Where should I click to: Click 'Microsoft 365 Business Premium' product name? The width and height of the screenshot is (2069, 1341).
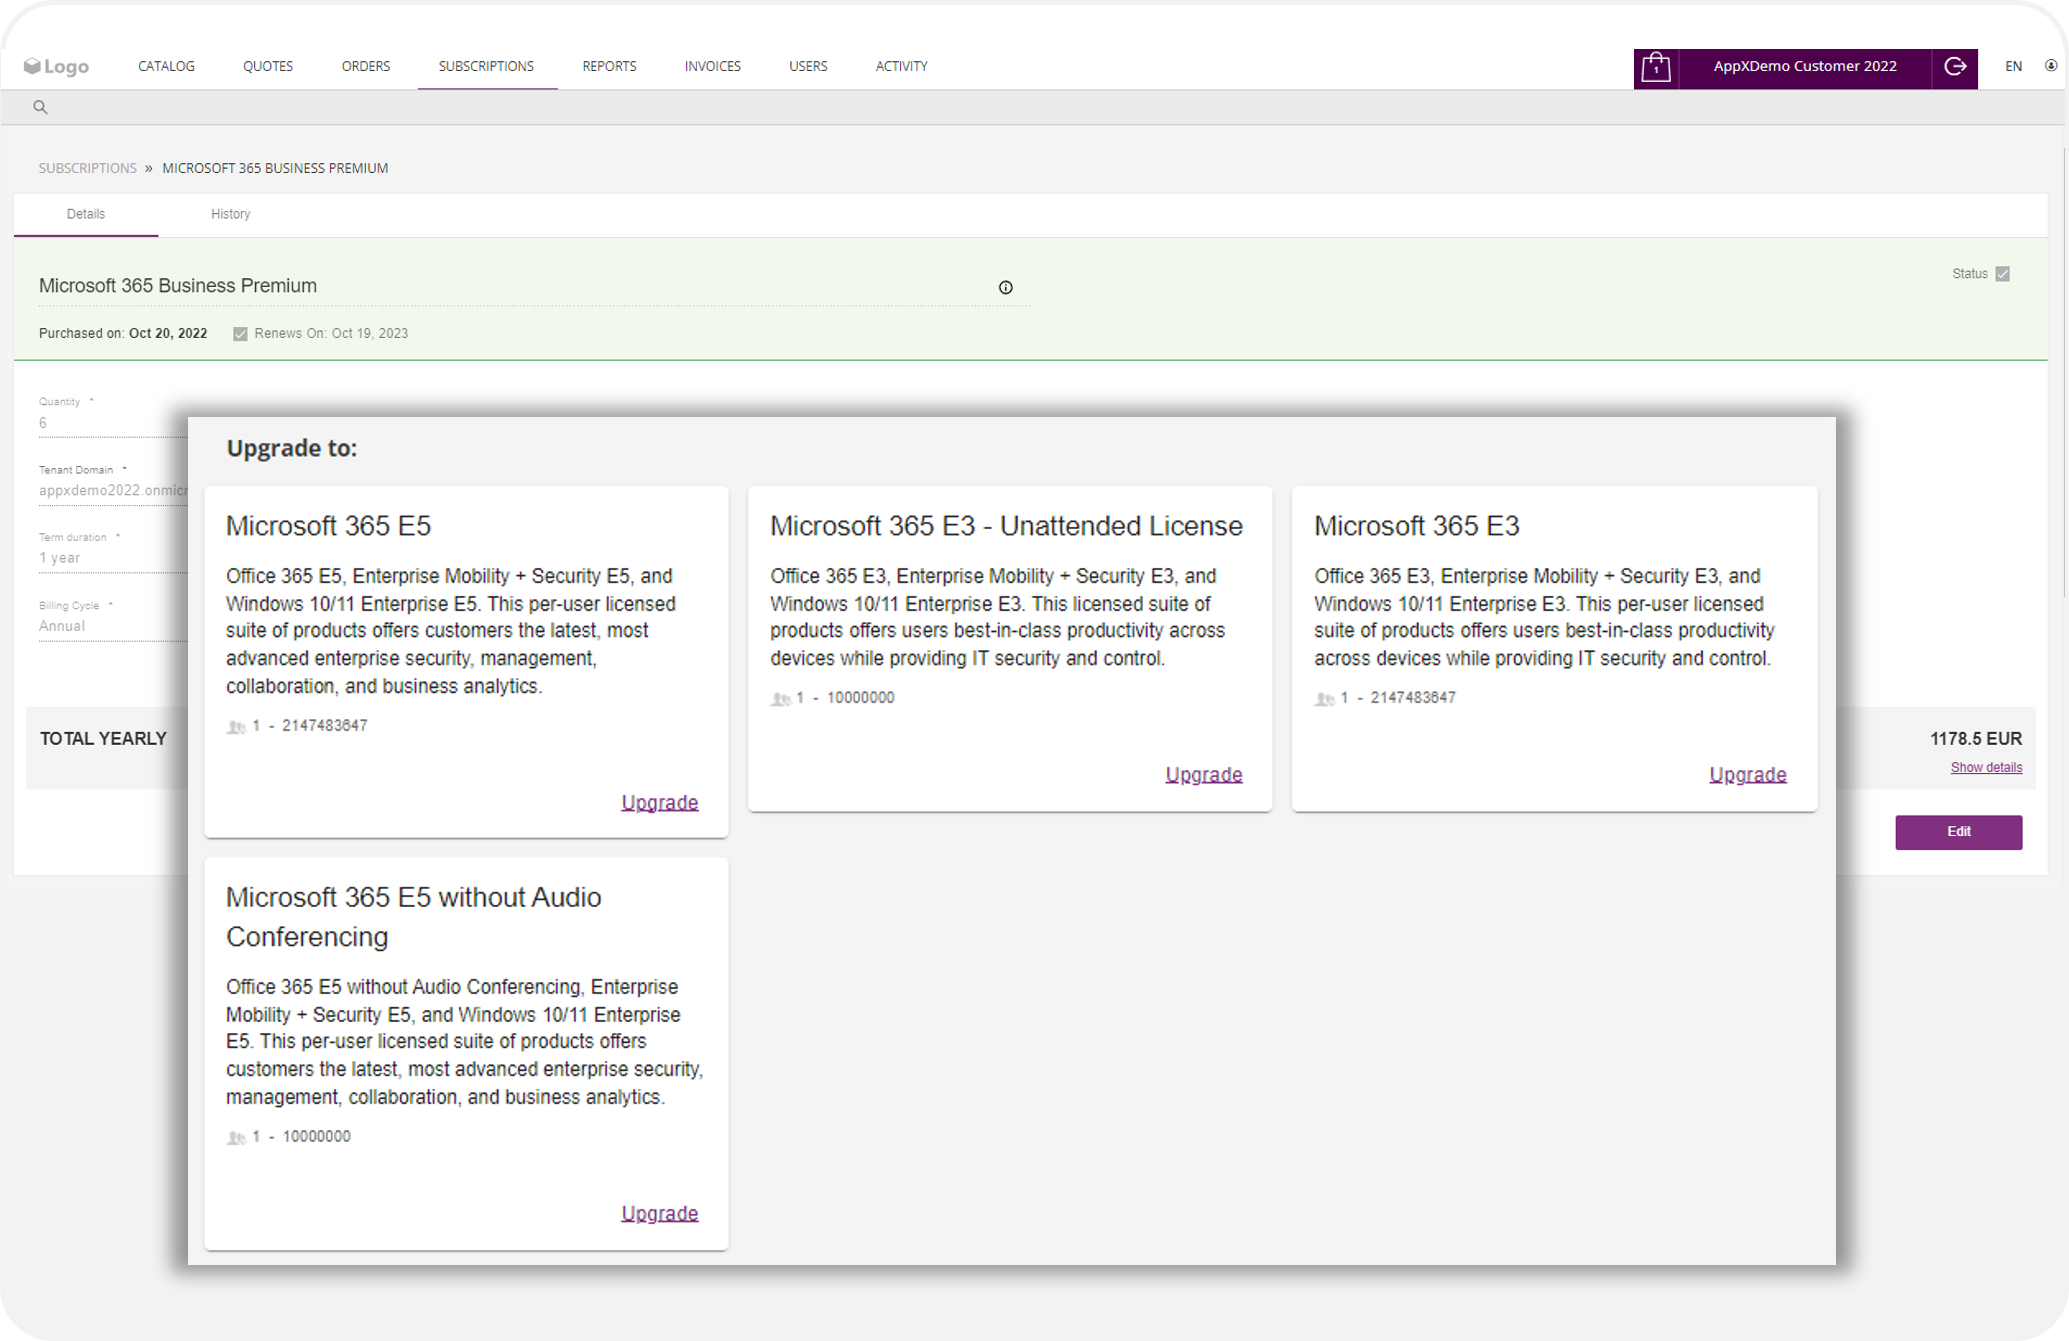(178, 286)
